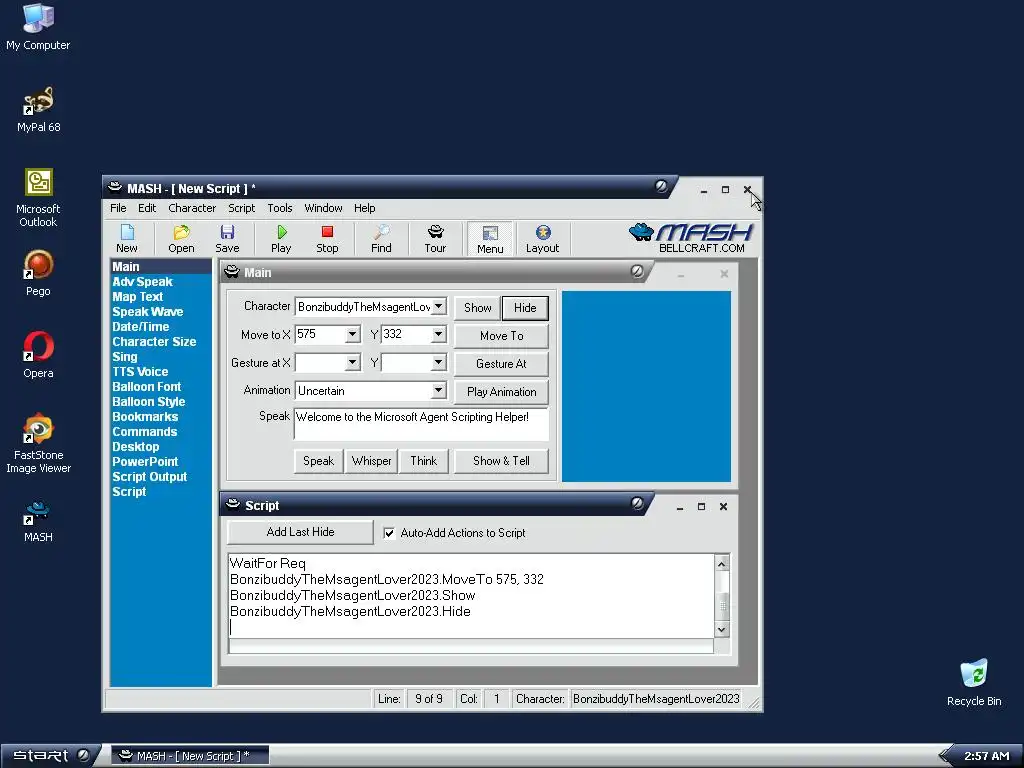Click the Add Last Hide button
The image size is (1024, 768).
click(300, 532)
